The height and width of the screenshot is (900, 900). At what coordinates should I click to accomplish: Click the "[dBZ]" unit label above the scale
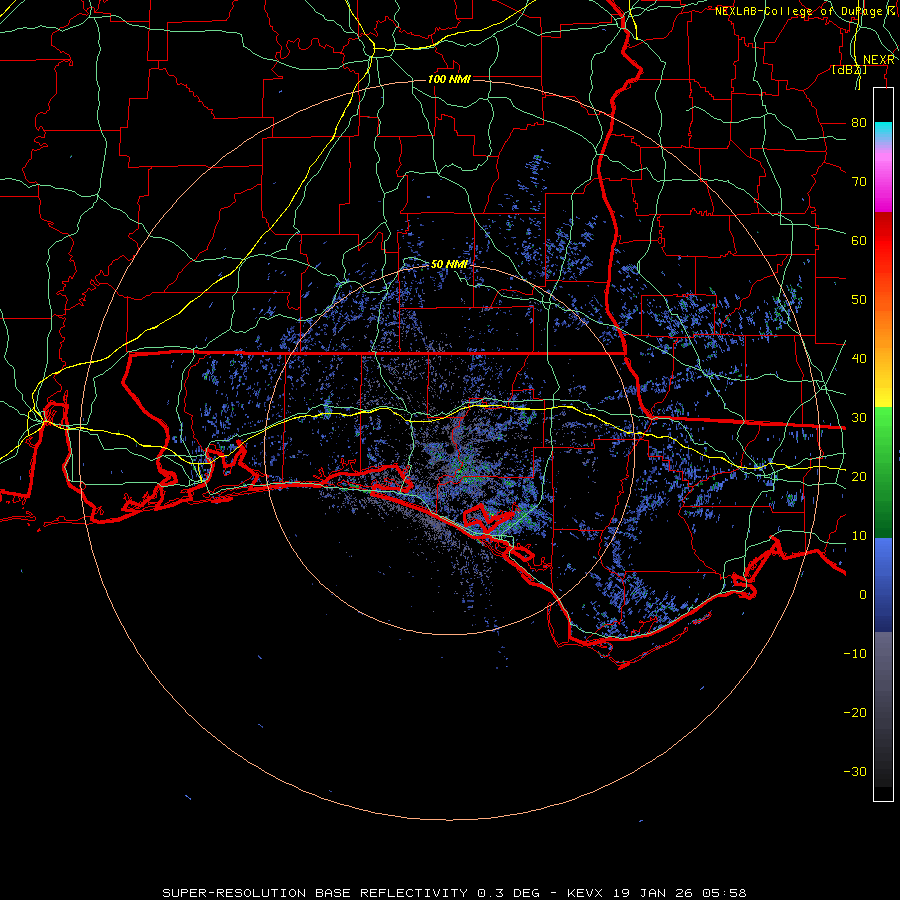[x=849, y=70]
